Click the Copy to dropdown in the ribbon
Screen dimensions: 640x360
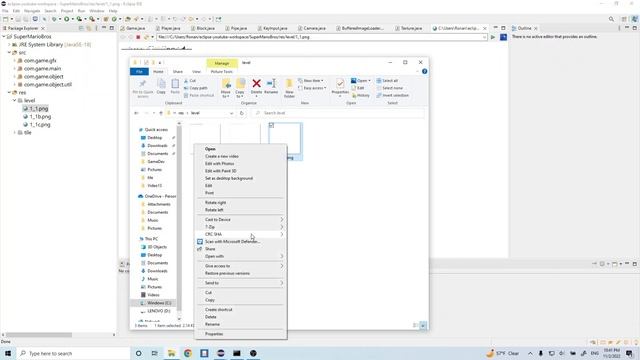(x=240, y=89)
